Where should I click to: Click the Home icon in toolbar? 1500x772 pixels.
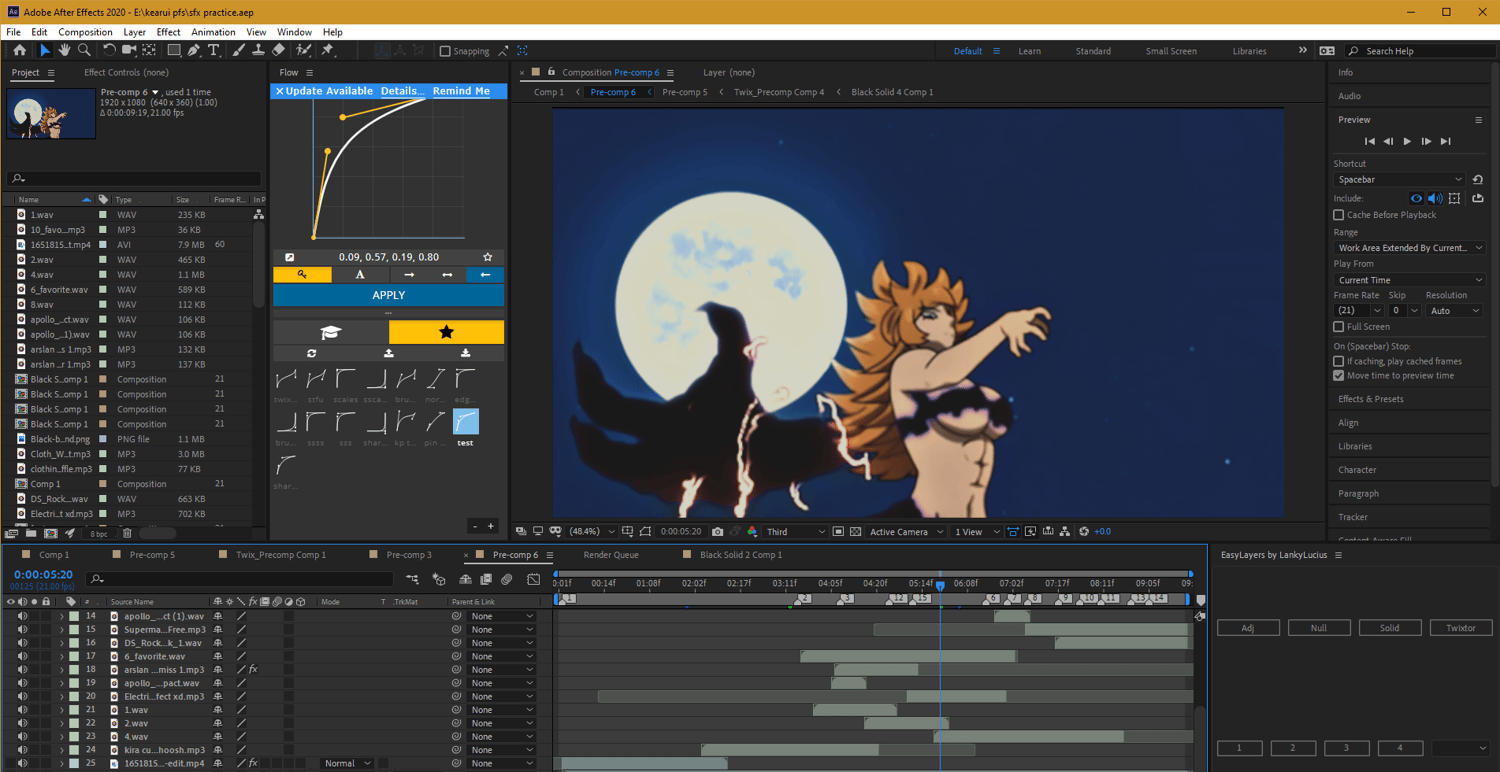pyautogui.click(x=19, y=50)
